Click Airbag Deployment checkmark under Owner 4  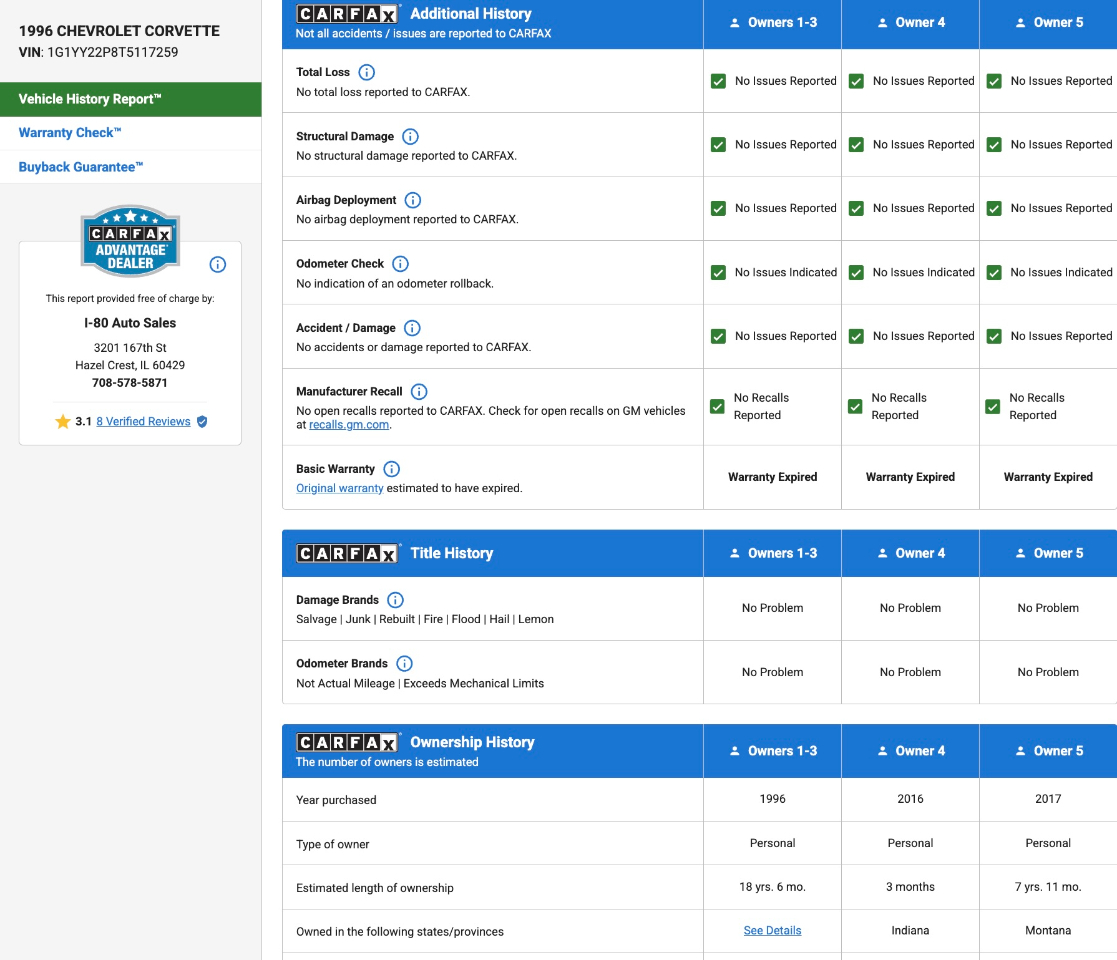(856, 208)
